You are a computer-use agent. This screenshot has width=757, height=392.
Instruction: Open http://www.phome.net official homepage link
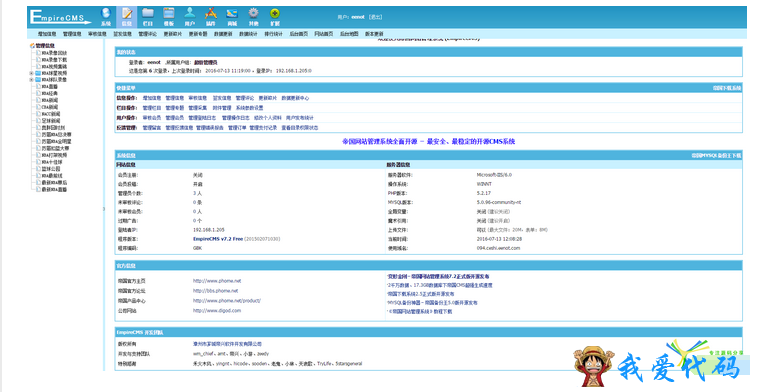click(x=217, y=280)
